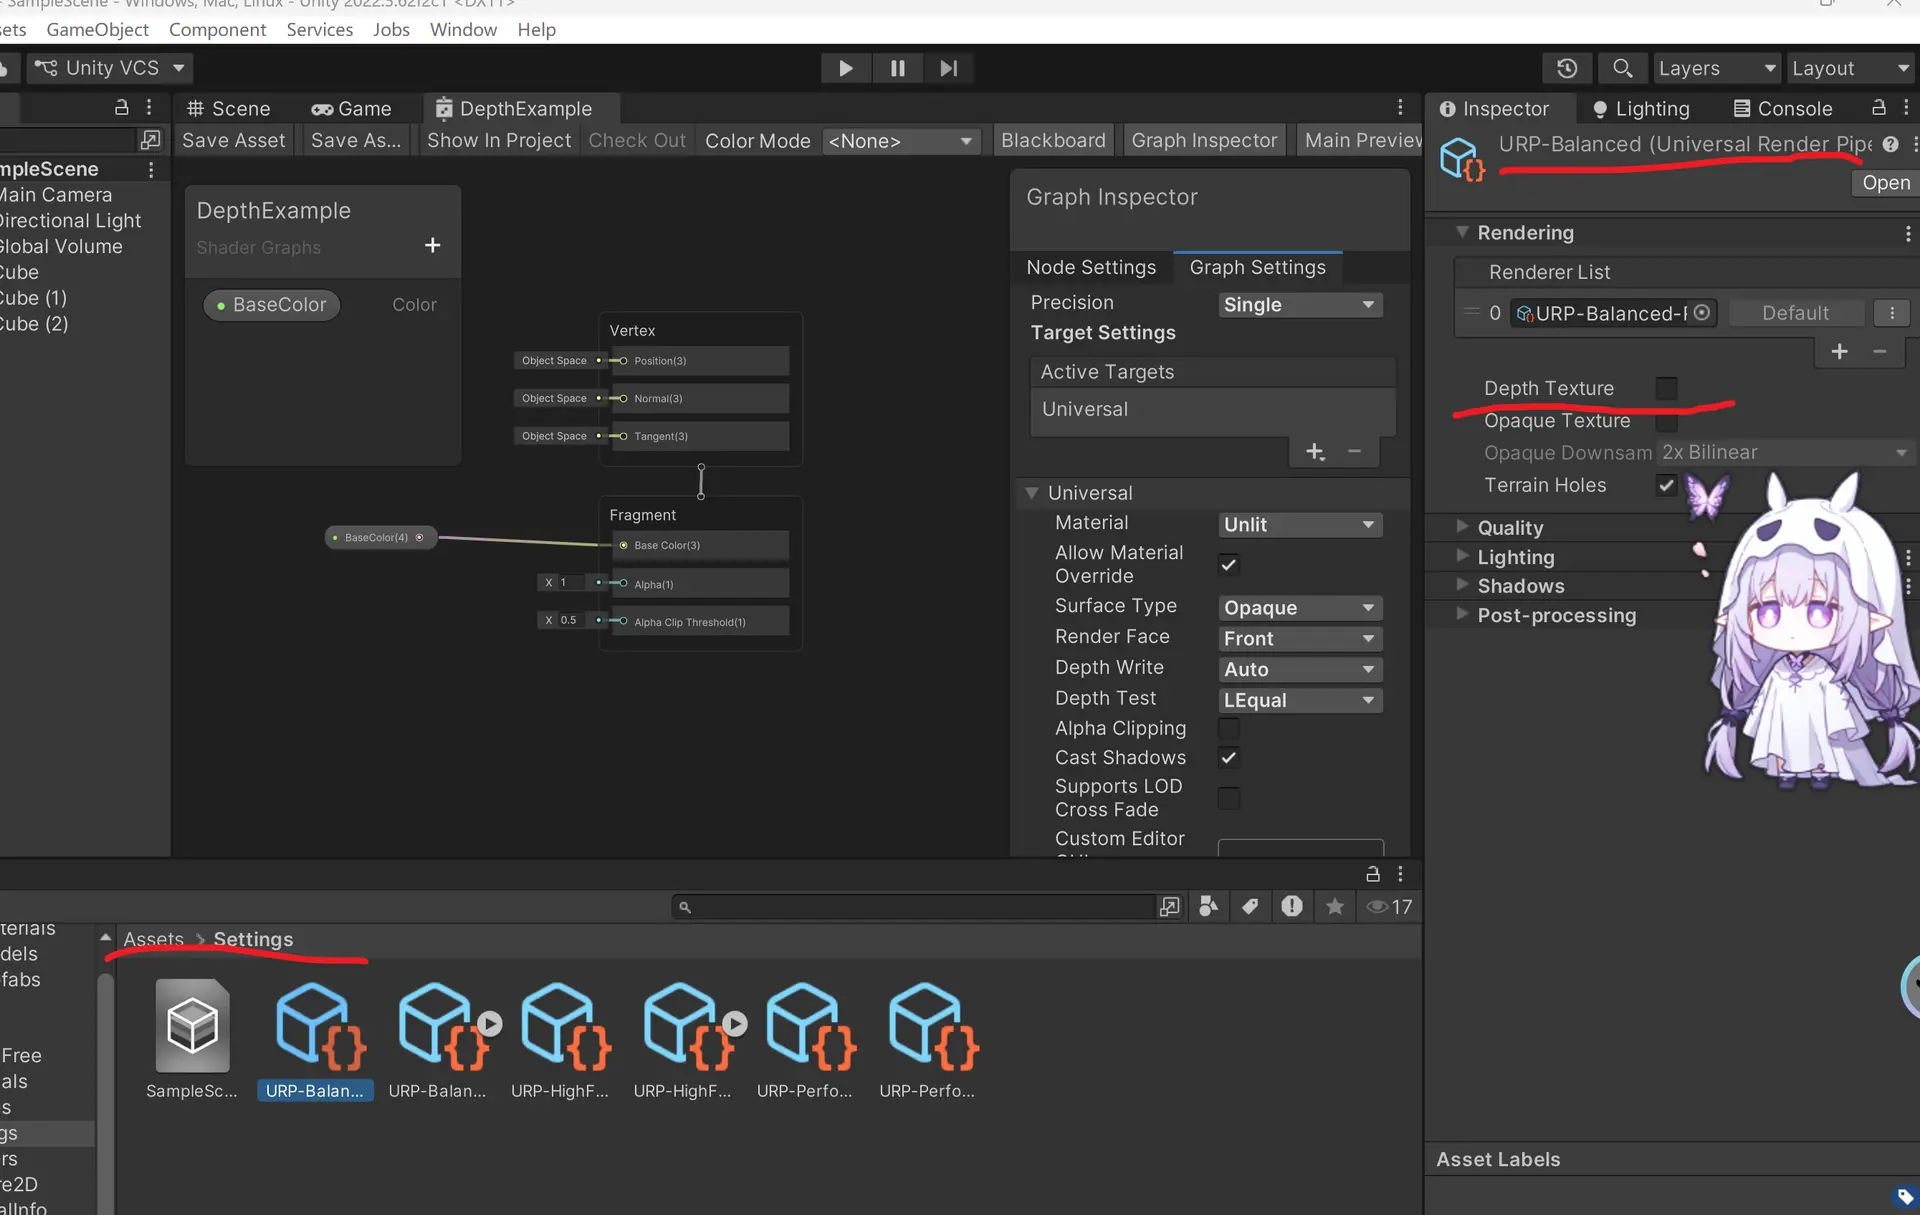This screenshot has height=1215, width=1920.
Task: Add an active target with the plus icon
Action: tap(1315, 452)
